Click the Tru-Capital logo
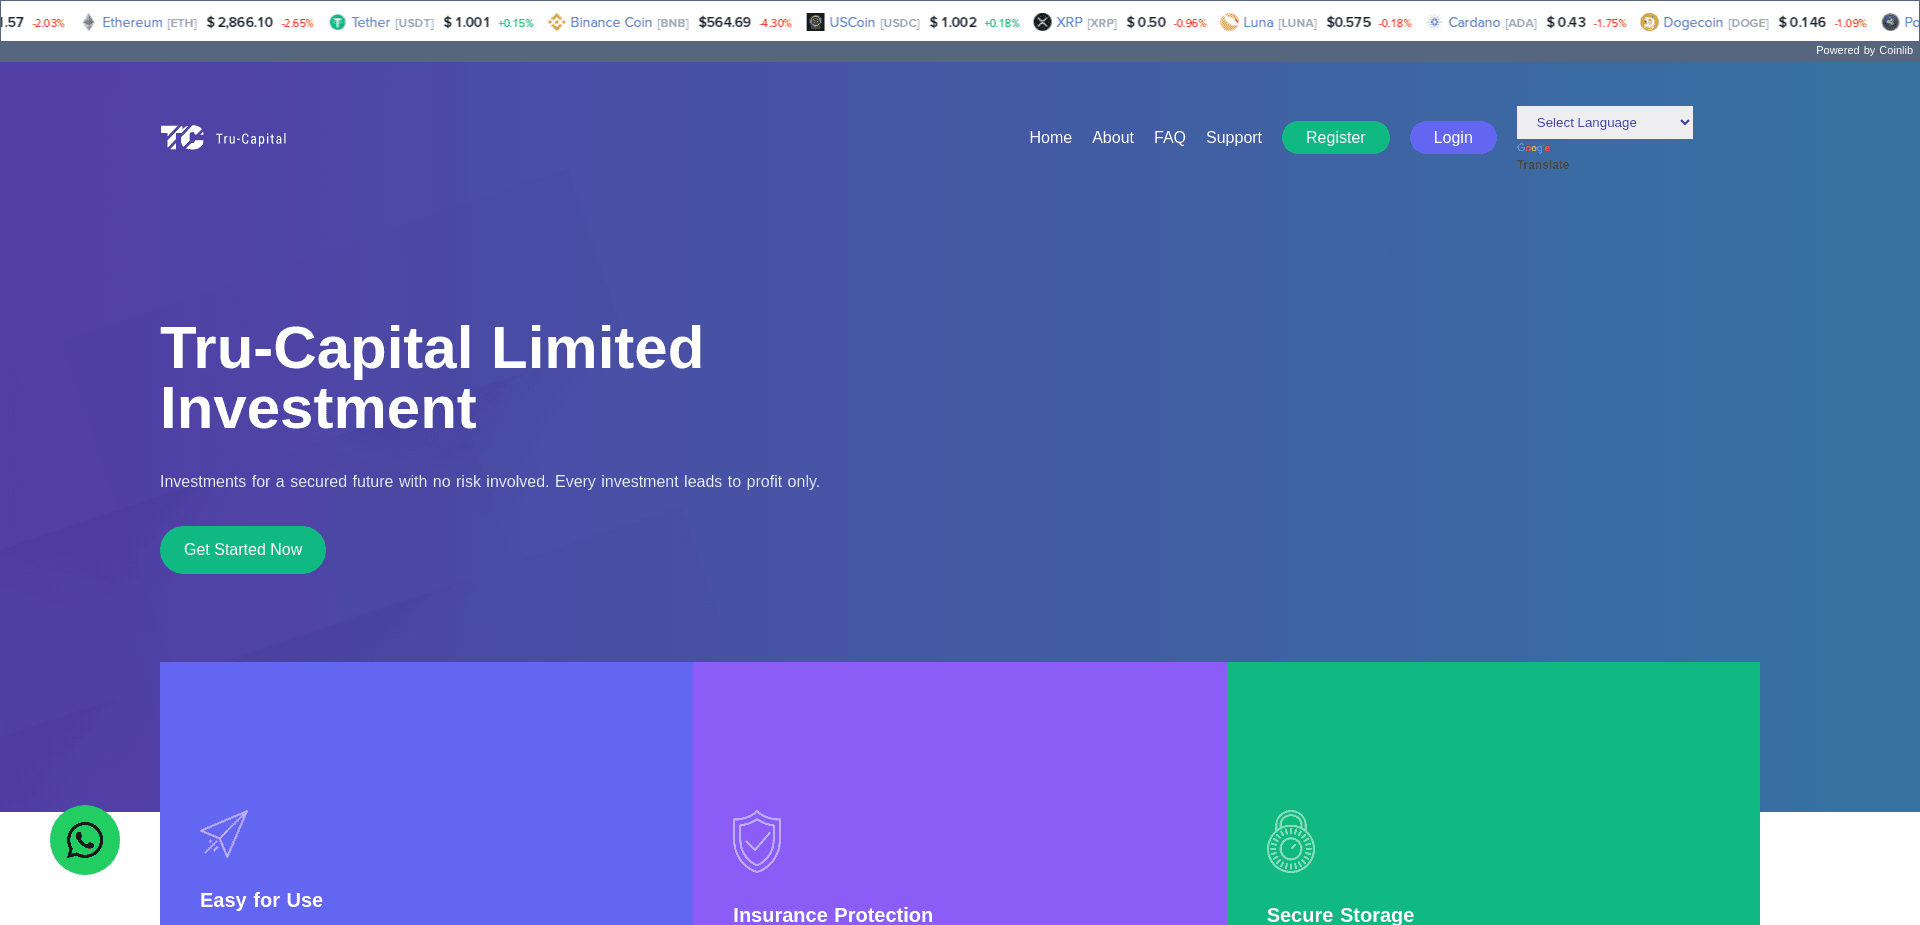This screenshot has height=925, width=1920. point(222,137)
